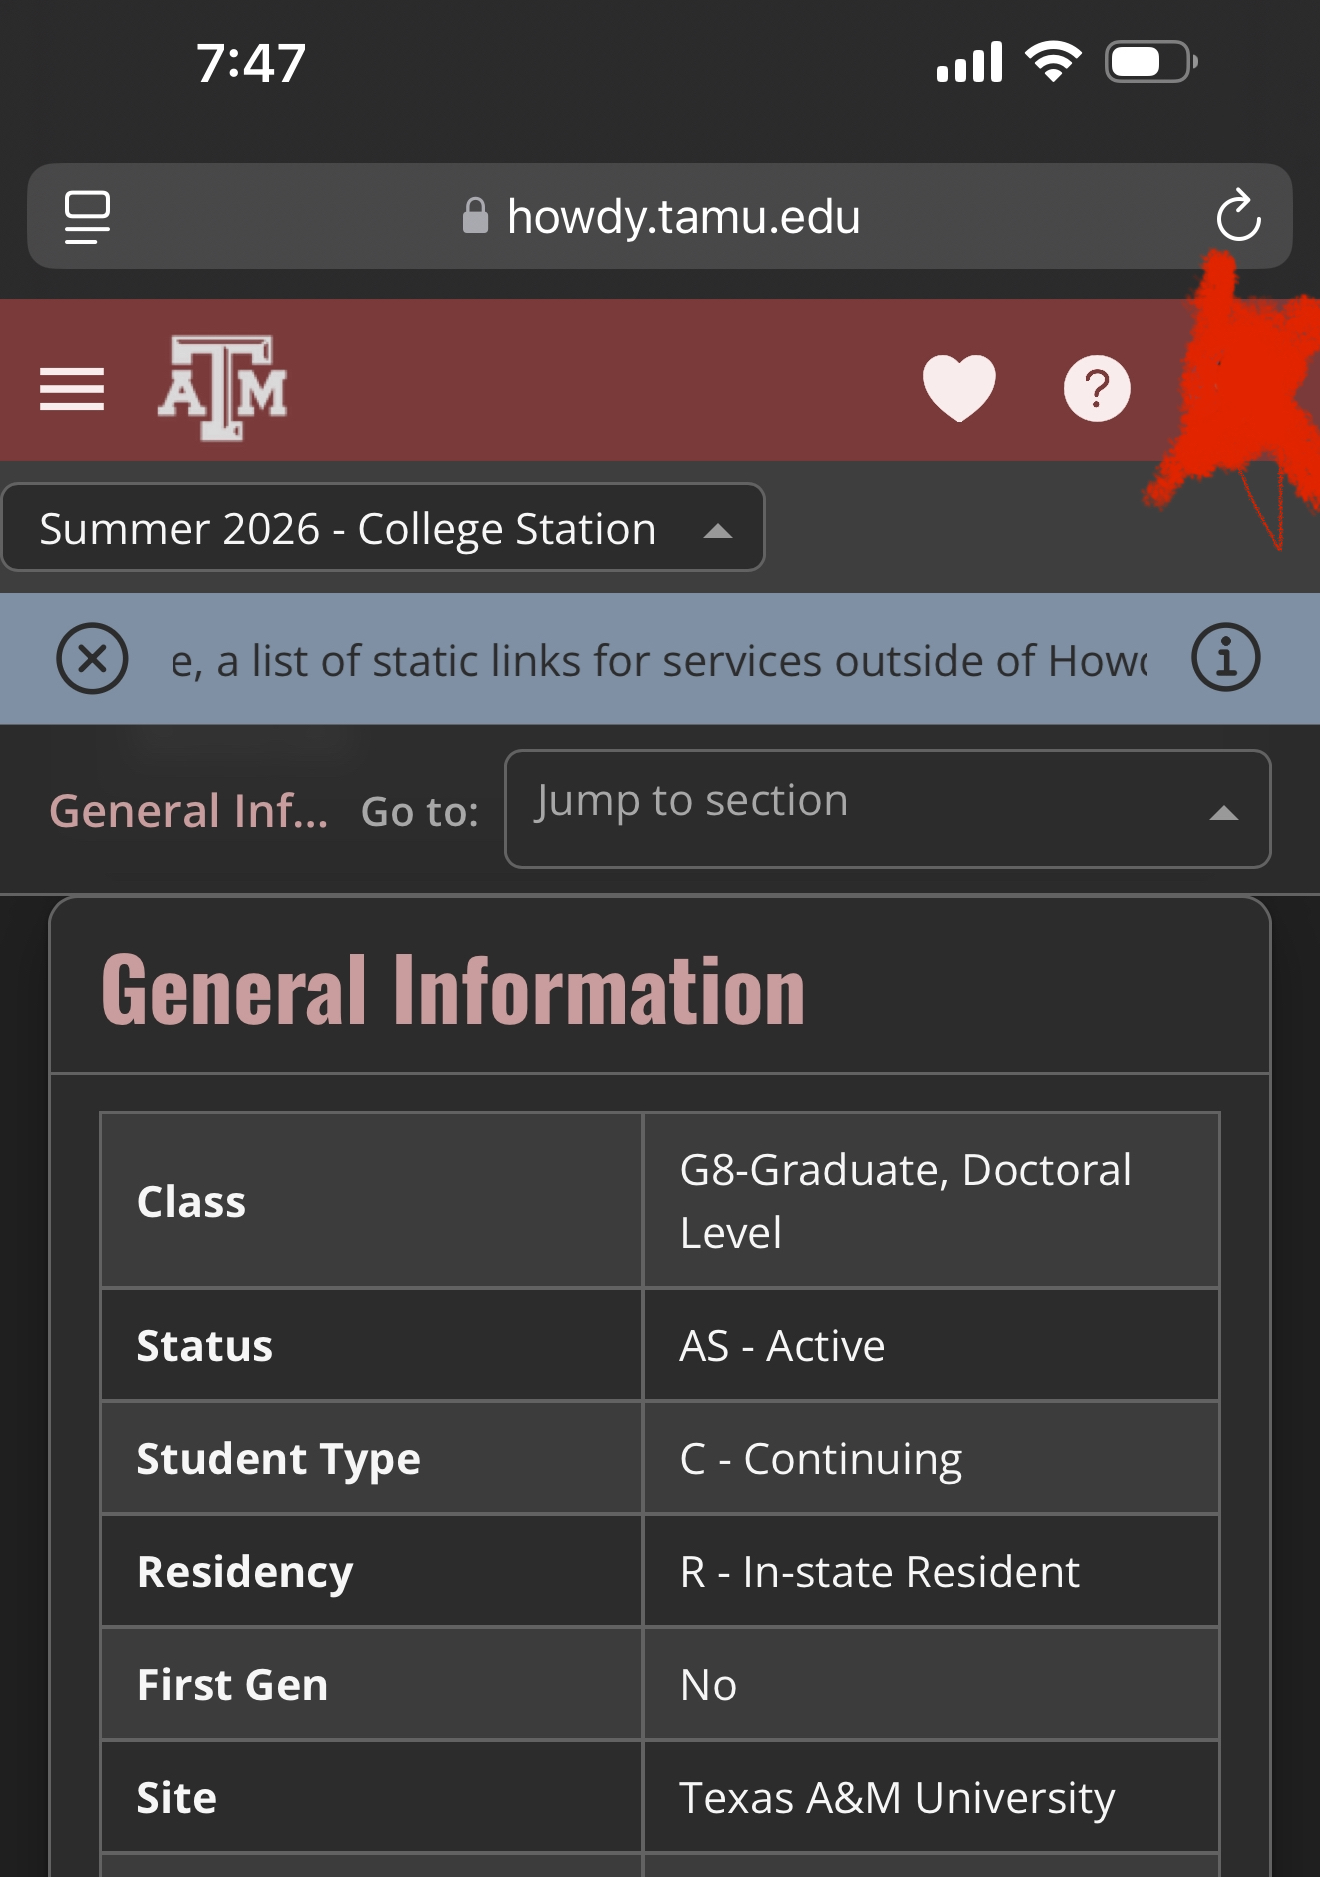Open the Jump to section dropdown

point(888,809)
